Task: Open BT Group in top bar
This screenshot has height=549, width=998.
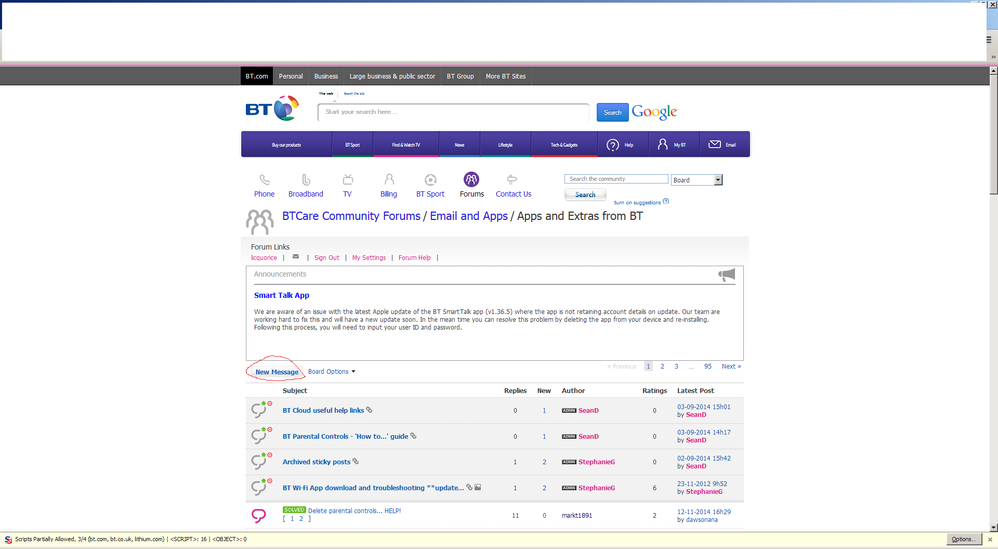Action: point(460,76)
